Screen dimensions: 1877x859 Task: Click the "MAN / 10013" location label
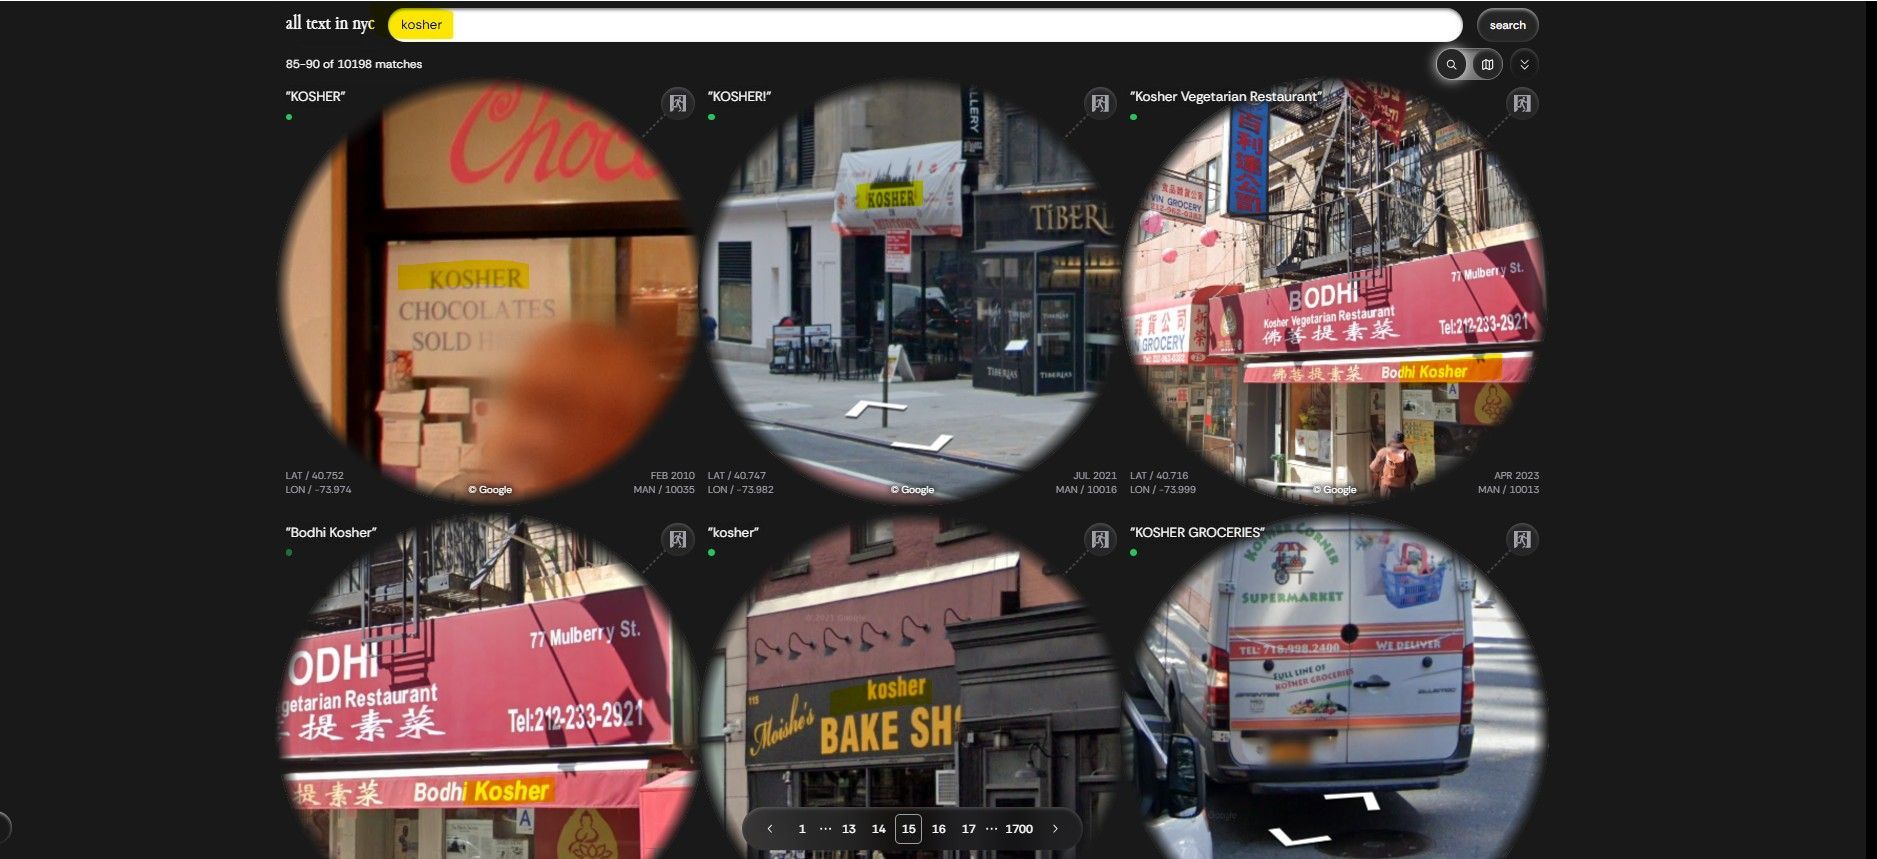[1508, 490]
